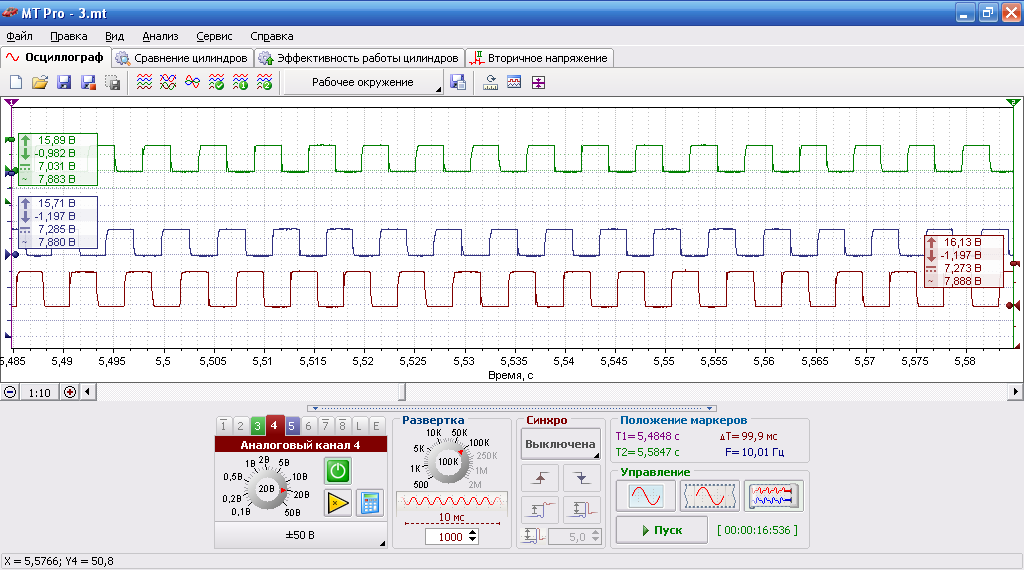Screen dimensions: 1024x570
Task: Click the horizontal timeline scrollbar thumb
Action: pyautogui.click(x=402, y=392)
